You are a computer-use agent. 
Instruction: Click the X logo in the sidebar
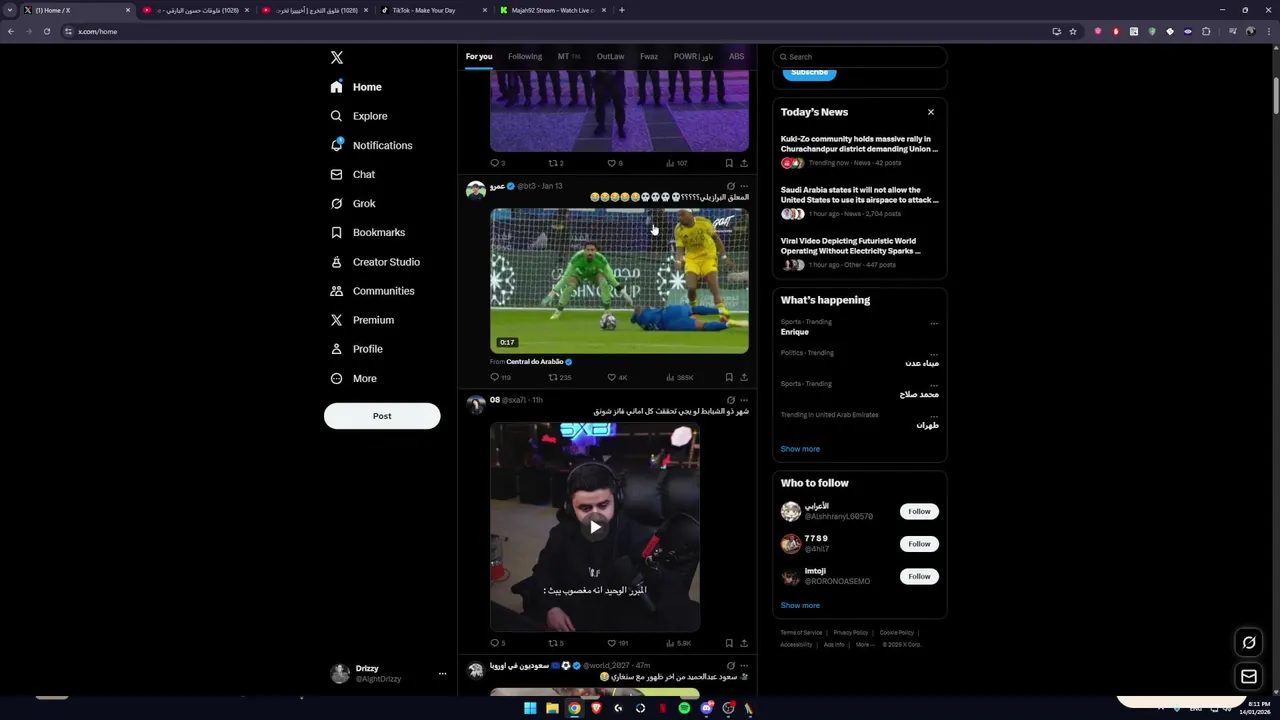pos(337,58)
